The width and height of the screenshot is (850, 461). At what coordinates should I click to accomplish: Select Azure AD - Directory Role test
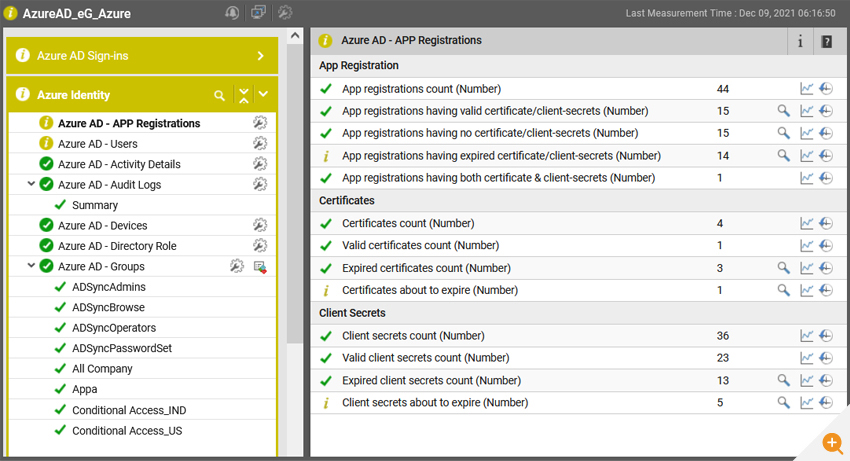pos(117,246)
